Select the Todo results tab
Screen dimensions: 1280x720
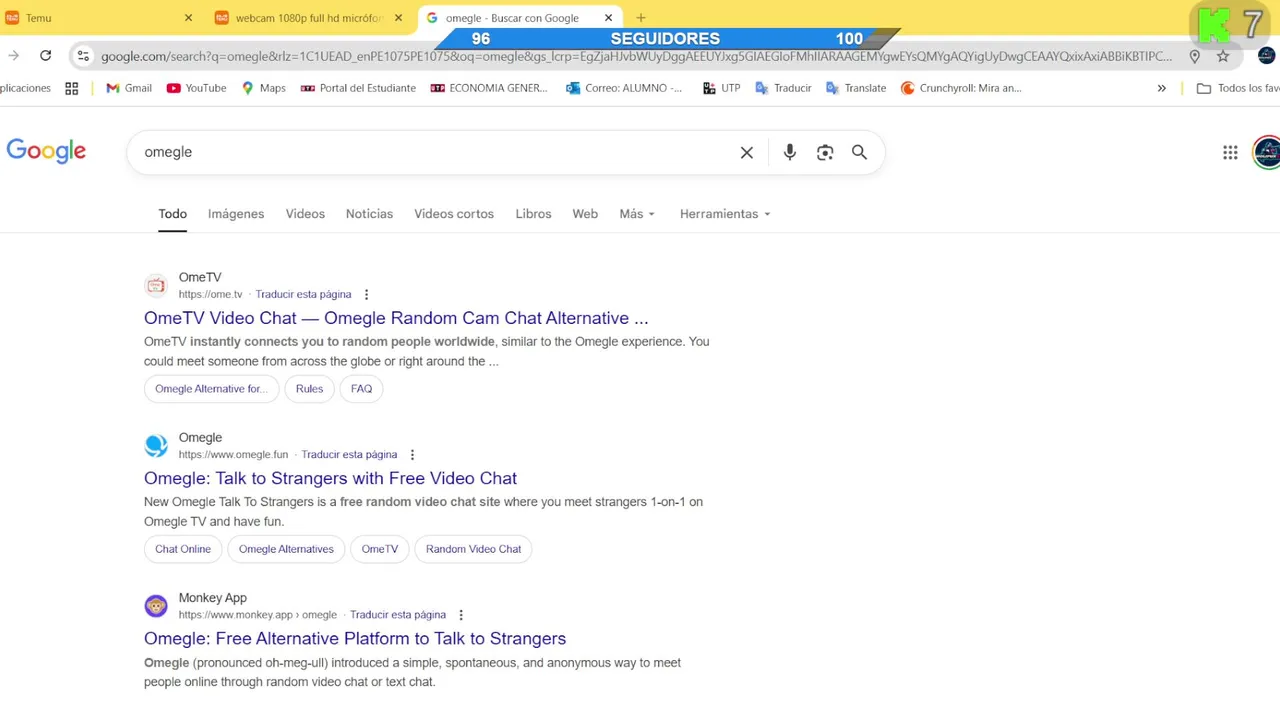[x=172, y=214]
